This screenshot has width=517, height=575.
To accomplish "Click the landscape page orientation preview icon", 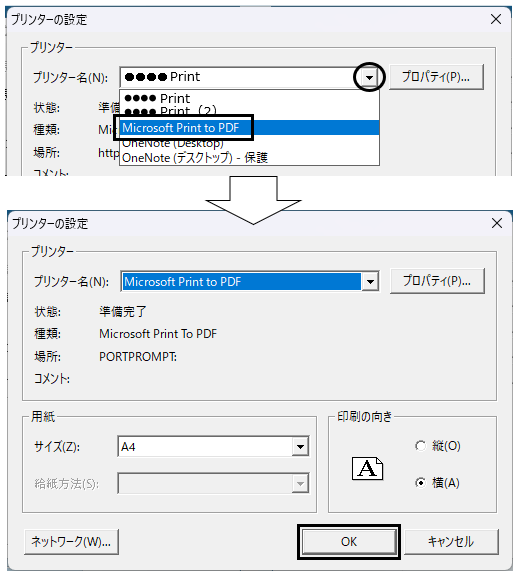I will [367, 468].
